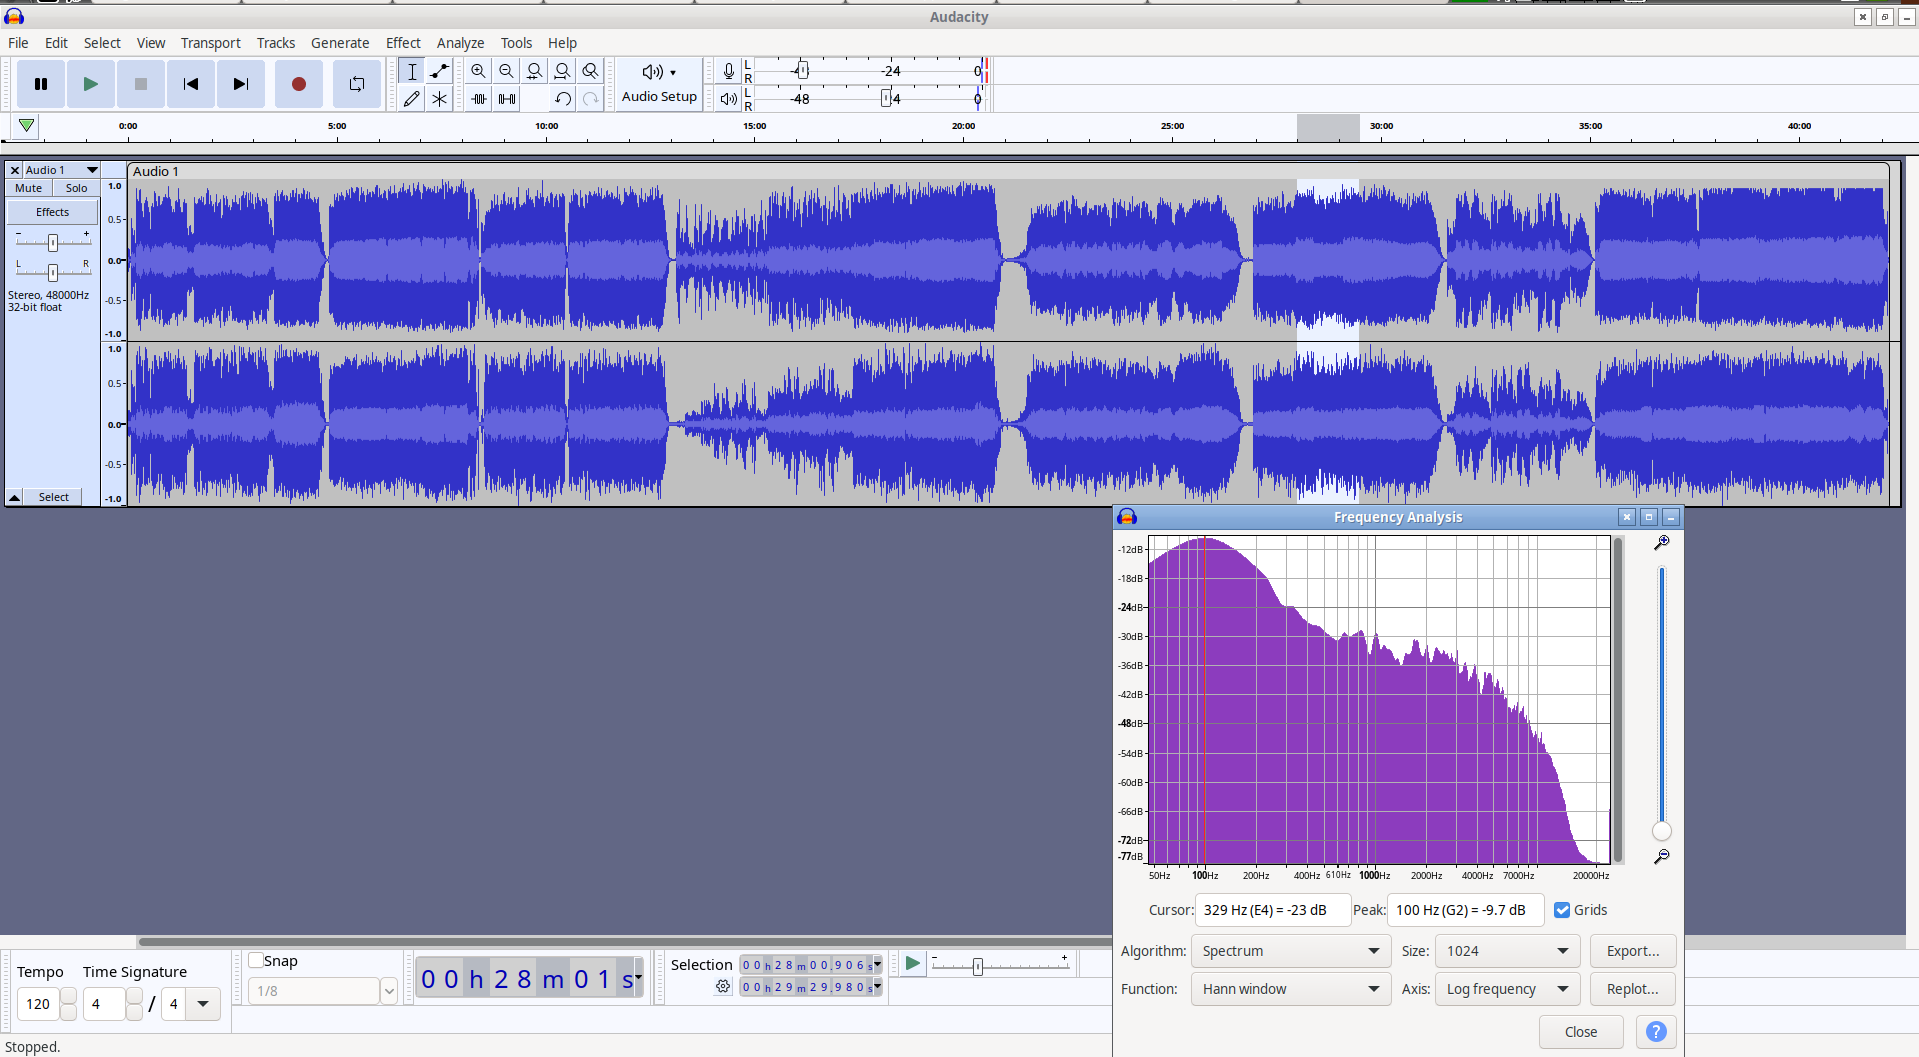Image resolution: width=1919 pixels, height=1057 pixels.
Task: Click the Undo arrow icon
Action: [x=563, y=99]
